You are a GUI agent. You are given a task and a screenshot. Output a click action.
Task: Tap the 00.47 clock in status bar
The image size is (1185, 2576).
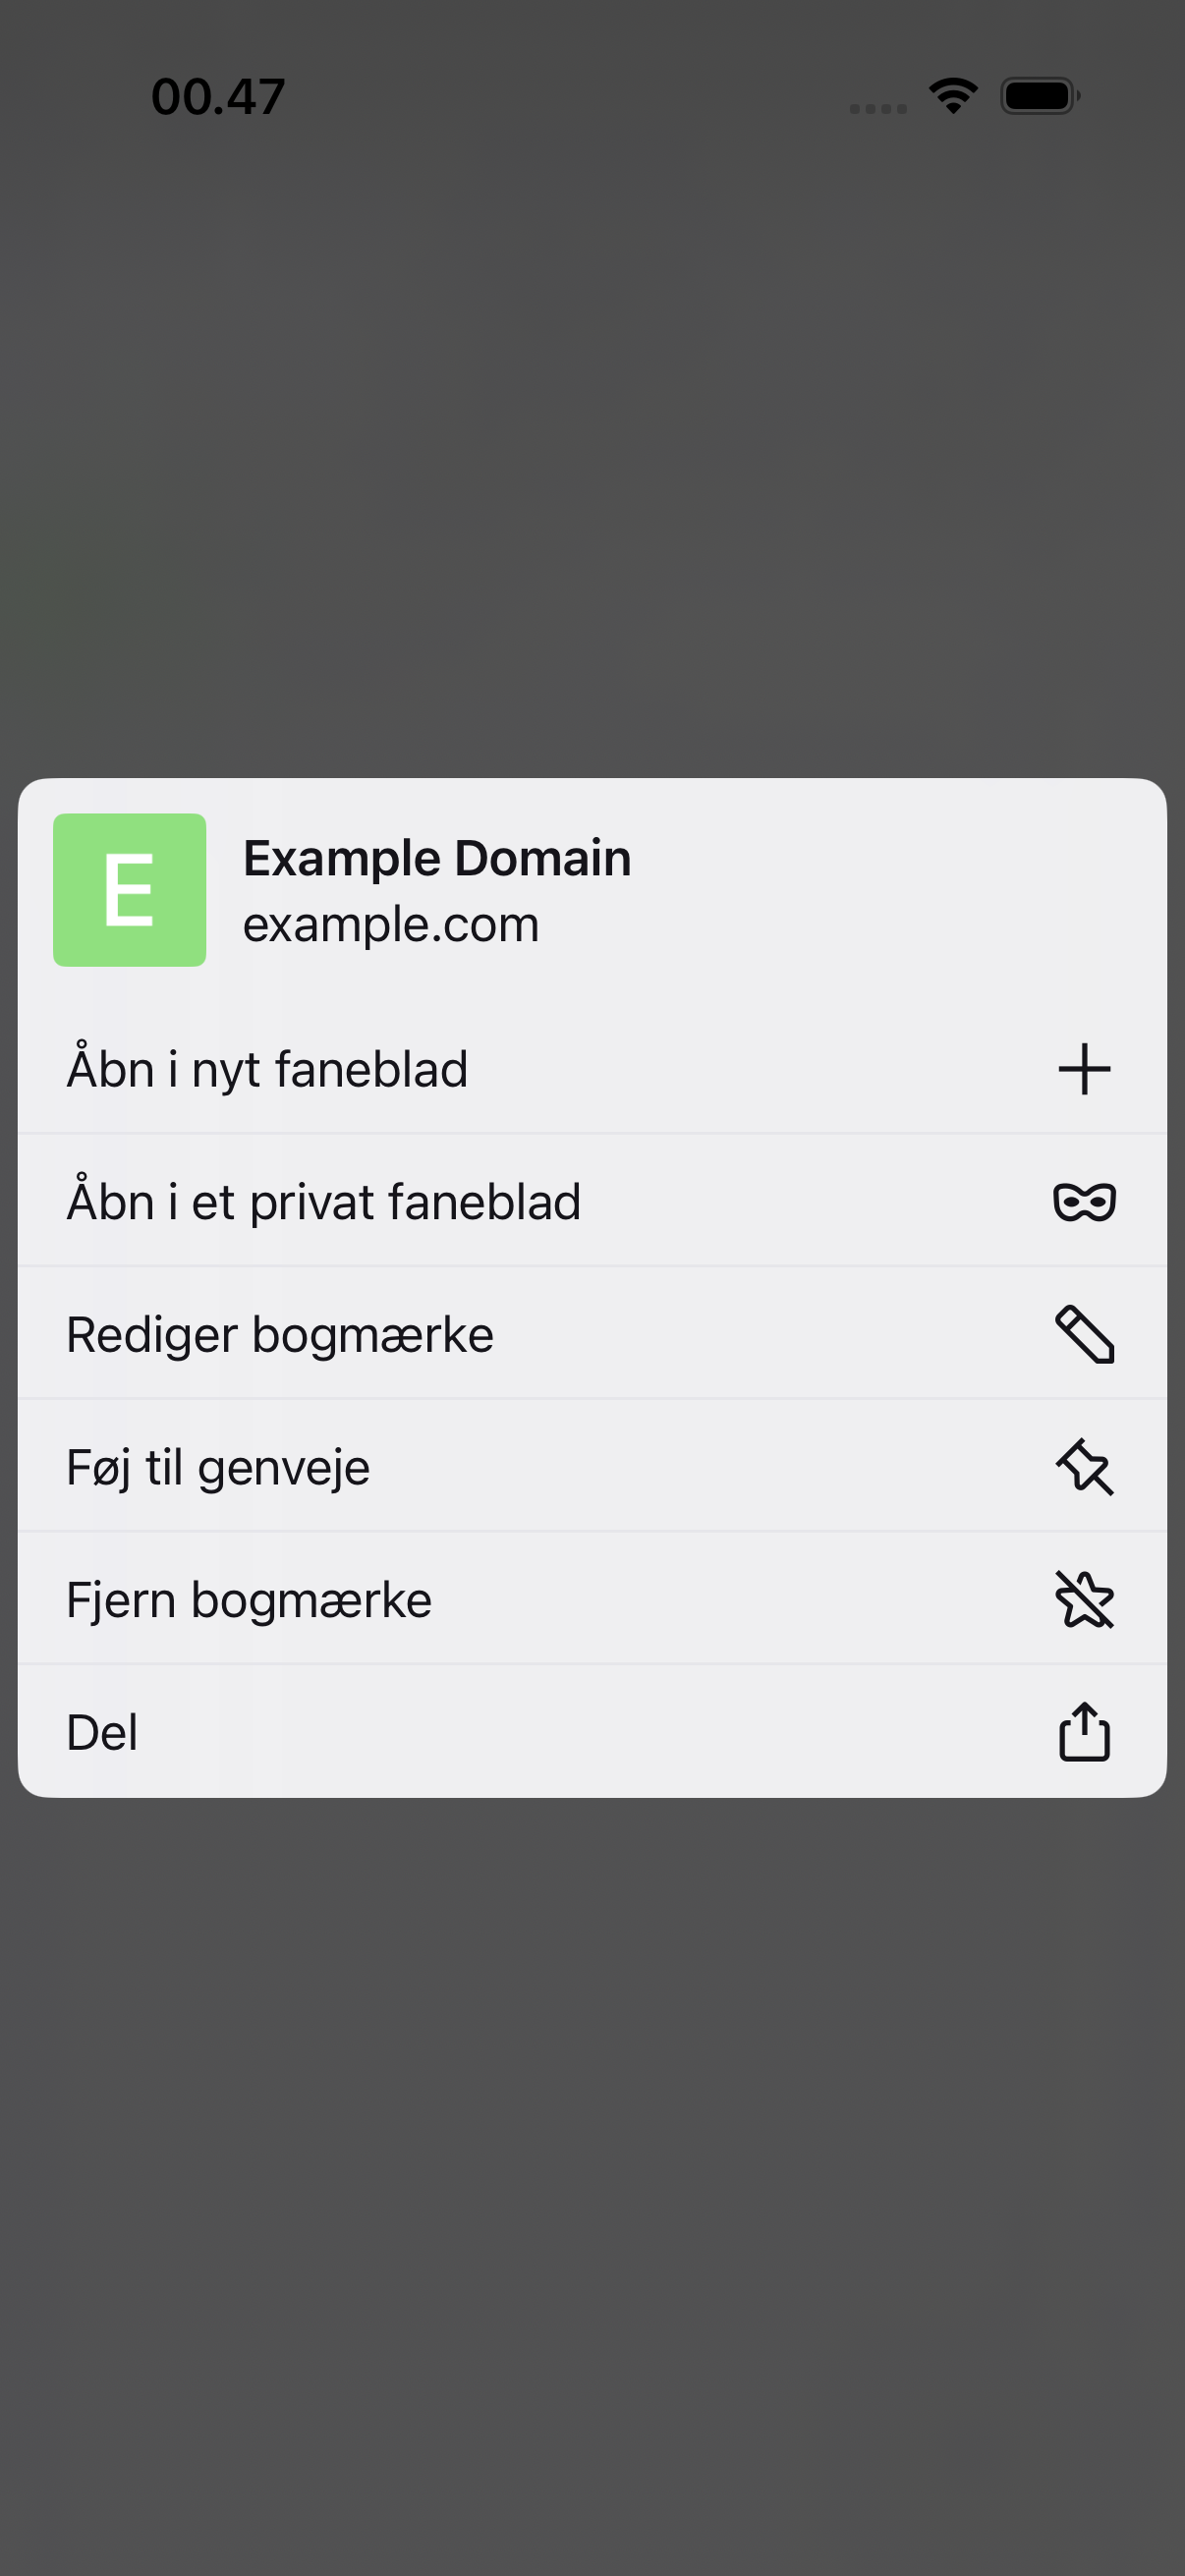[x=218, y=97]
